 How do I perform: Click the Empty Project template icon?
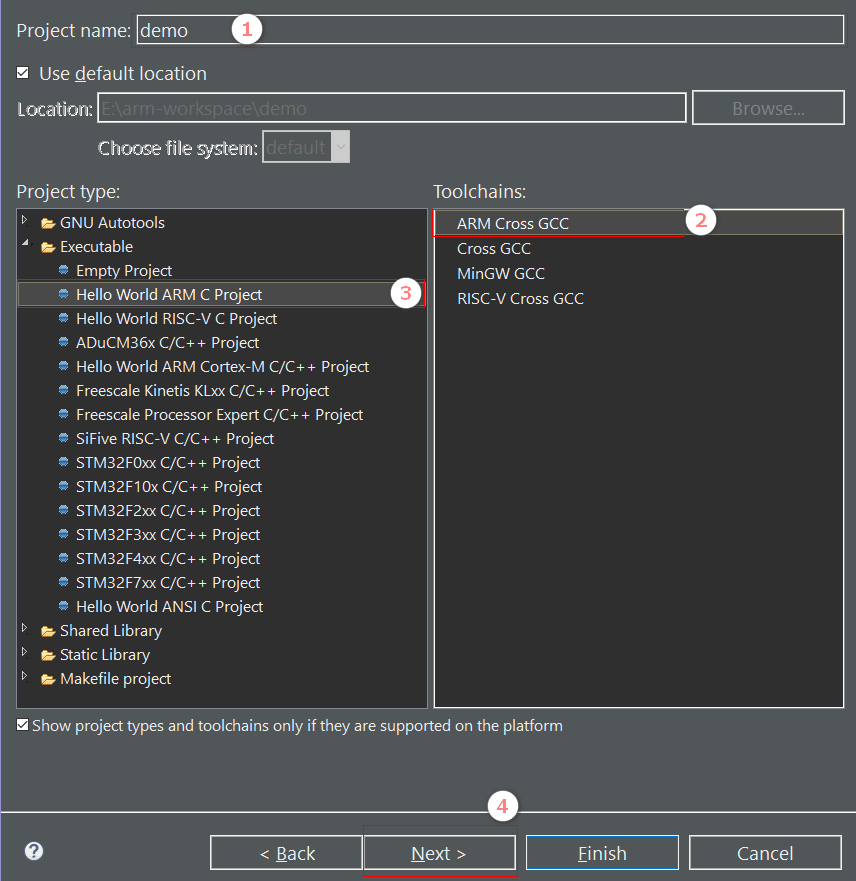[64, 270]
